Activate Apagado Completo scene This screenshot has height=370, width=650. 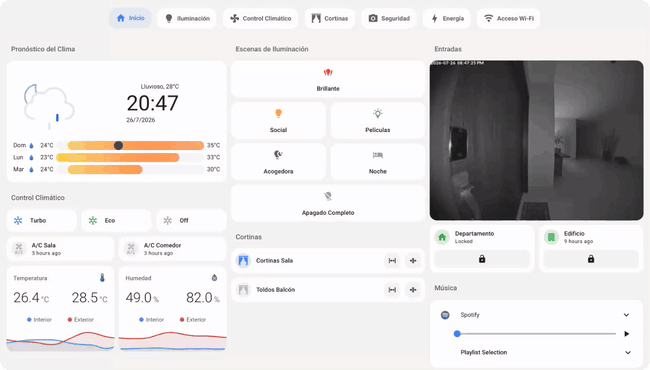(328, 203)
